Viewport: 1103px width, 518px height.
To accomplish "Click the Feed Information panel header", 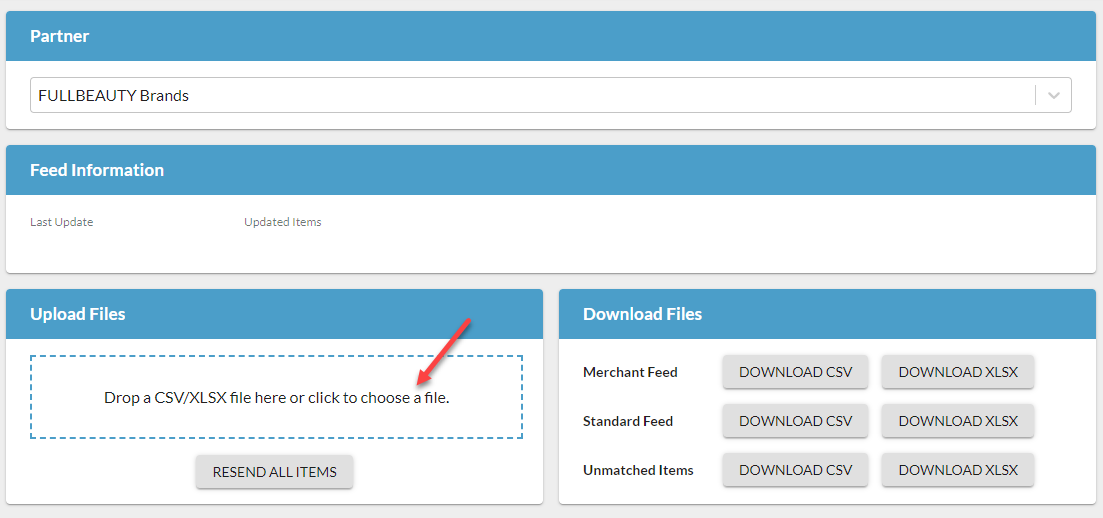I will coord(97,170).
